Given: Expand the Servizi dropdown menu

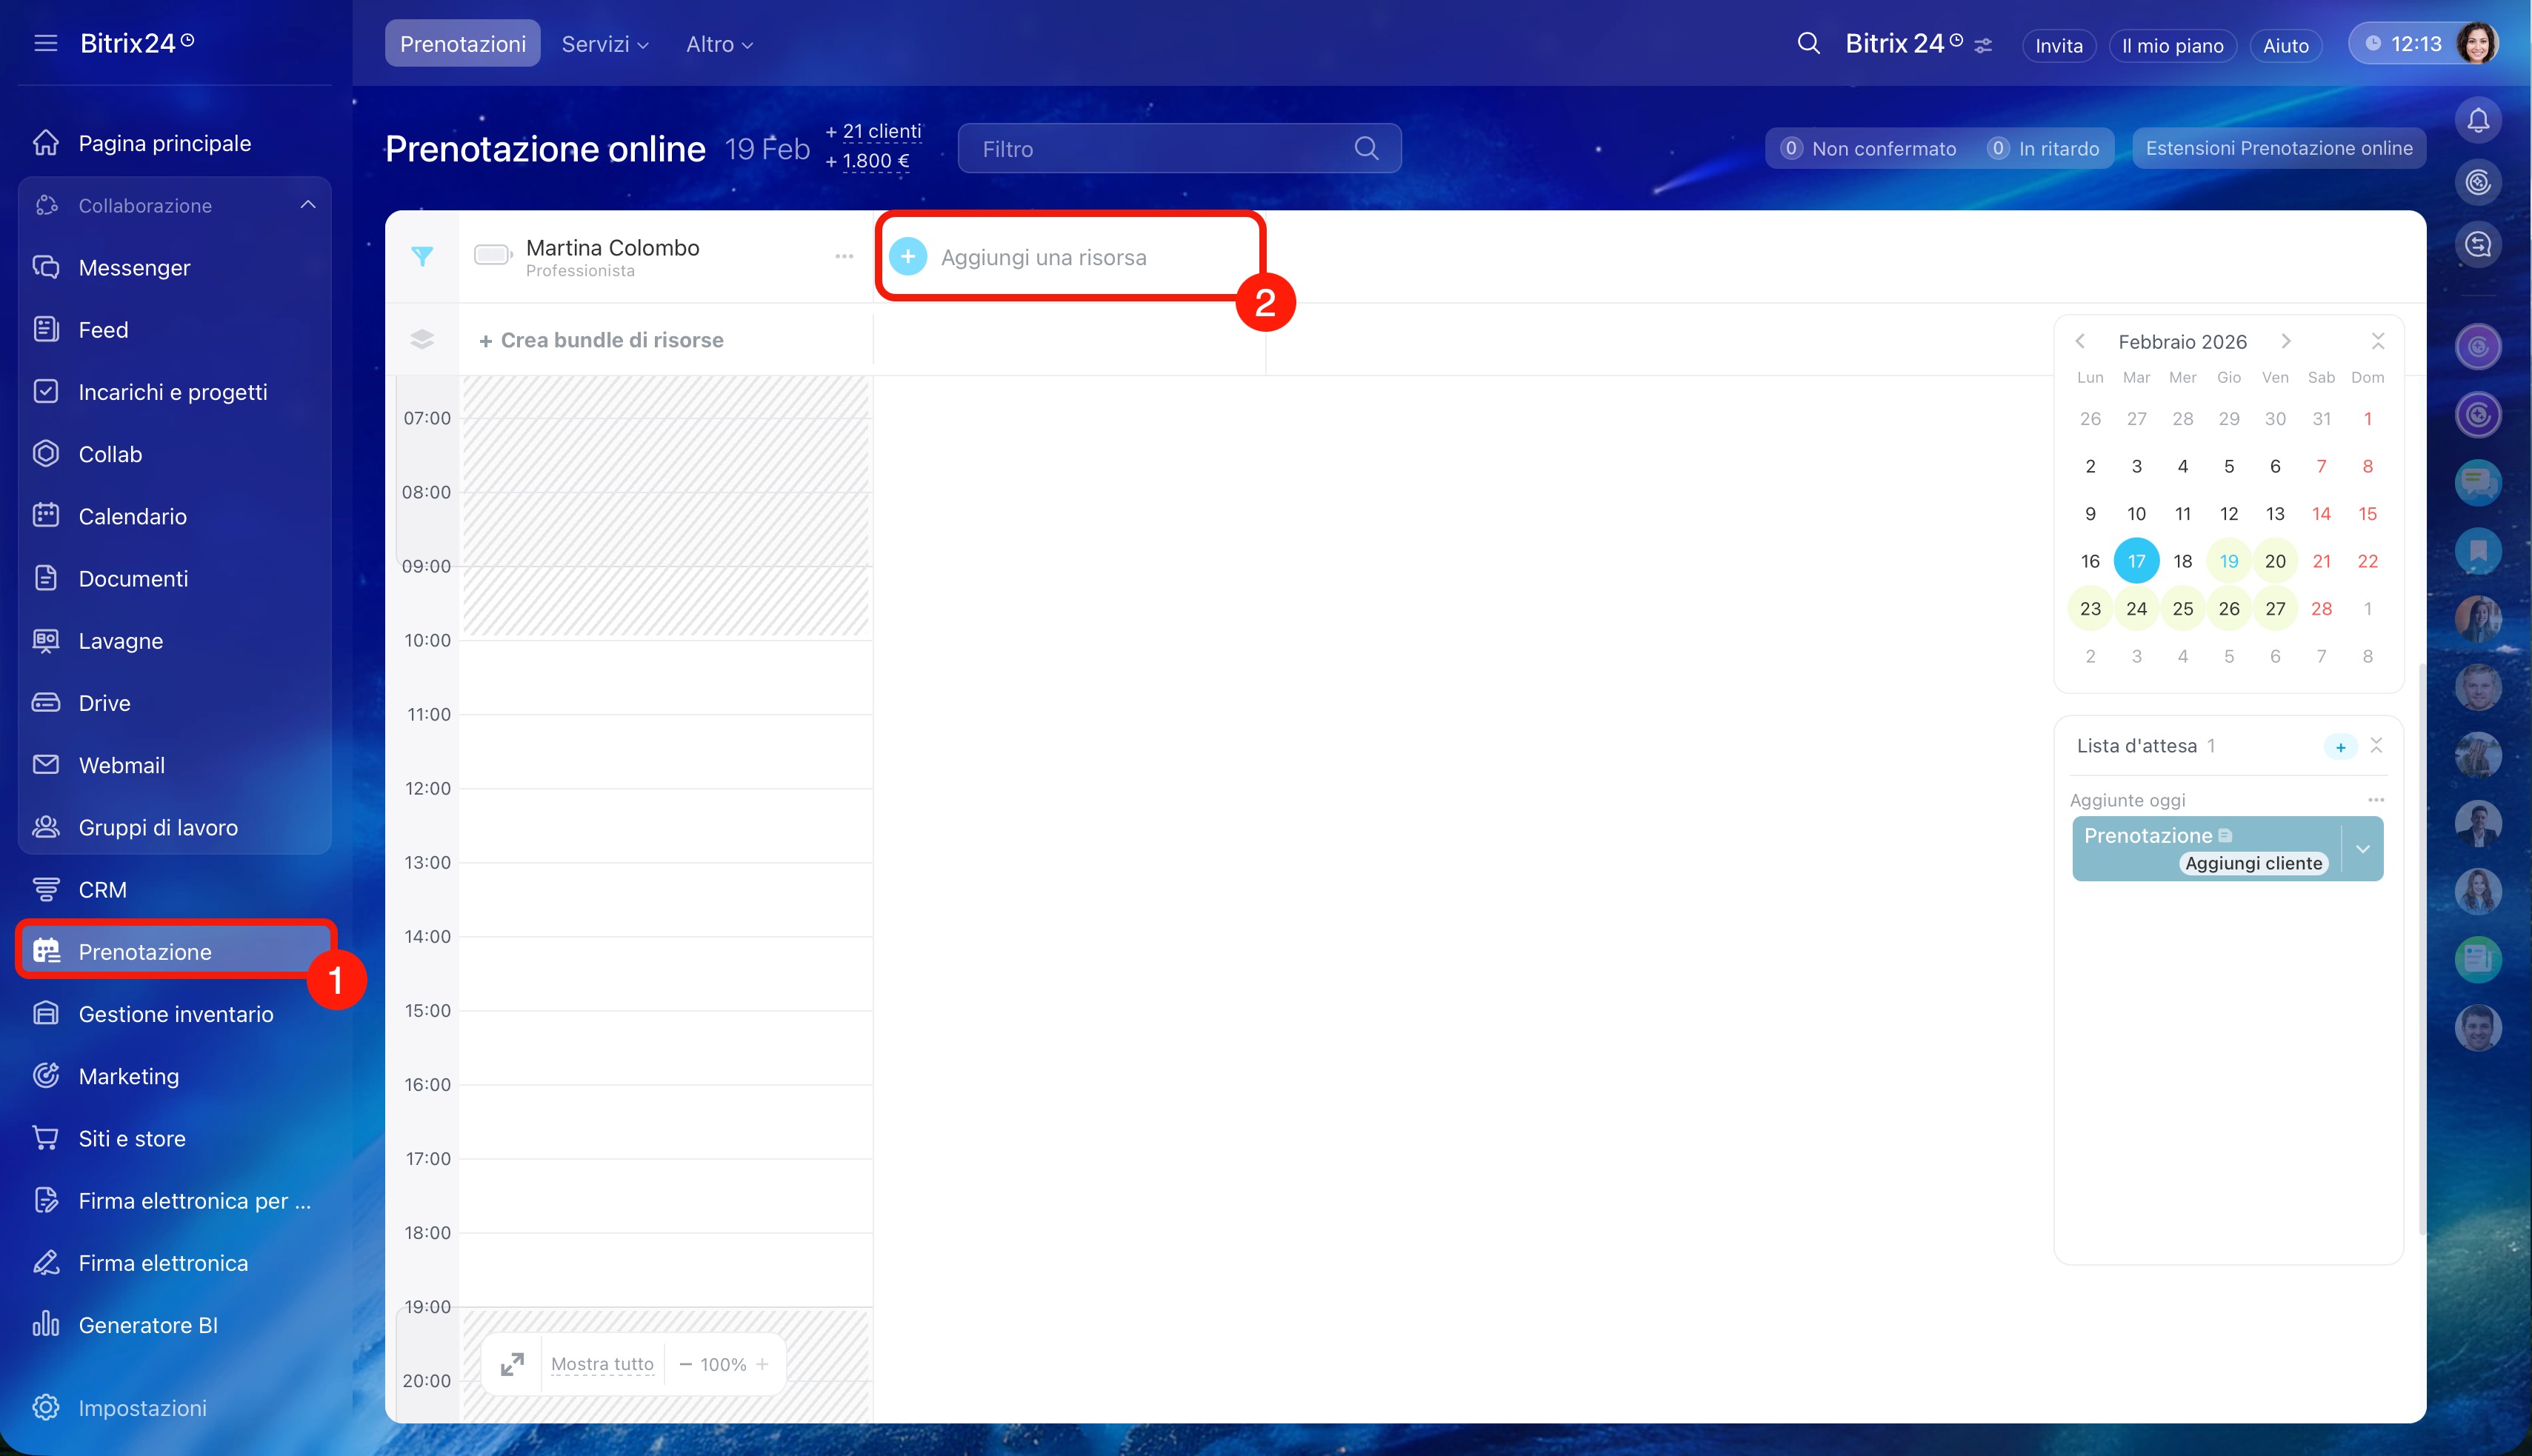Looking at the screenshot, I should [604, 44].
